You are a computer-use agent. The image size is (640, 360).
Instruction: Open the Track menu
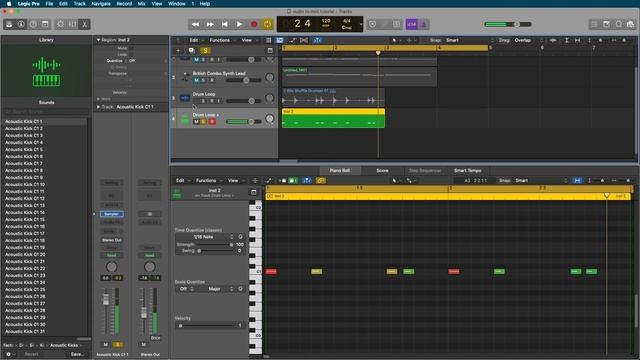click(x=79, y=4)
